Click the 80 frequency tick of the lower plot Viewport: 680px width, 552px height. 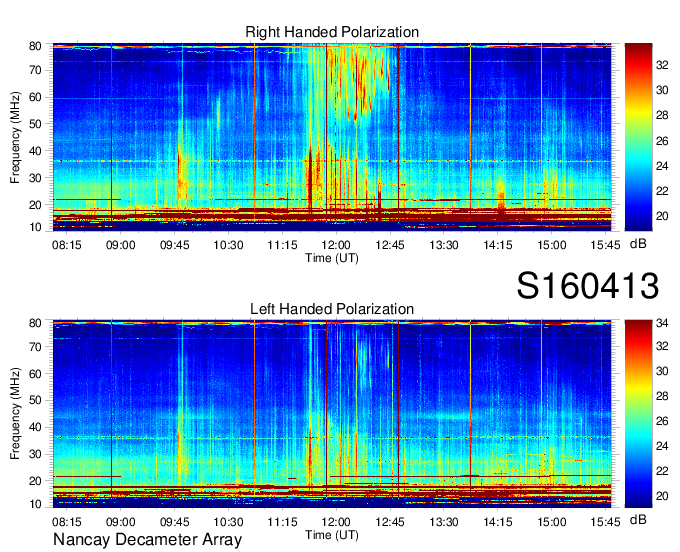click(35, 323)
